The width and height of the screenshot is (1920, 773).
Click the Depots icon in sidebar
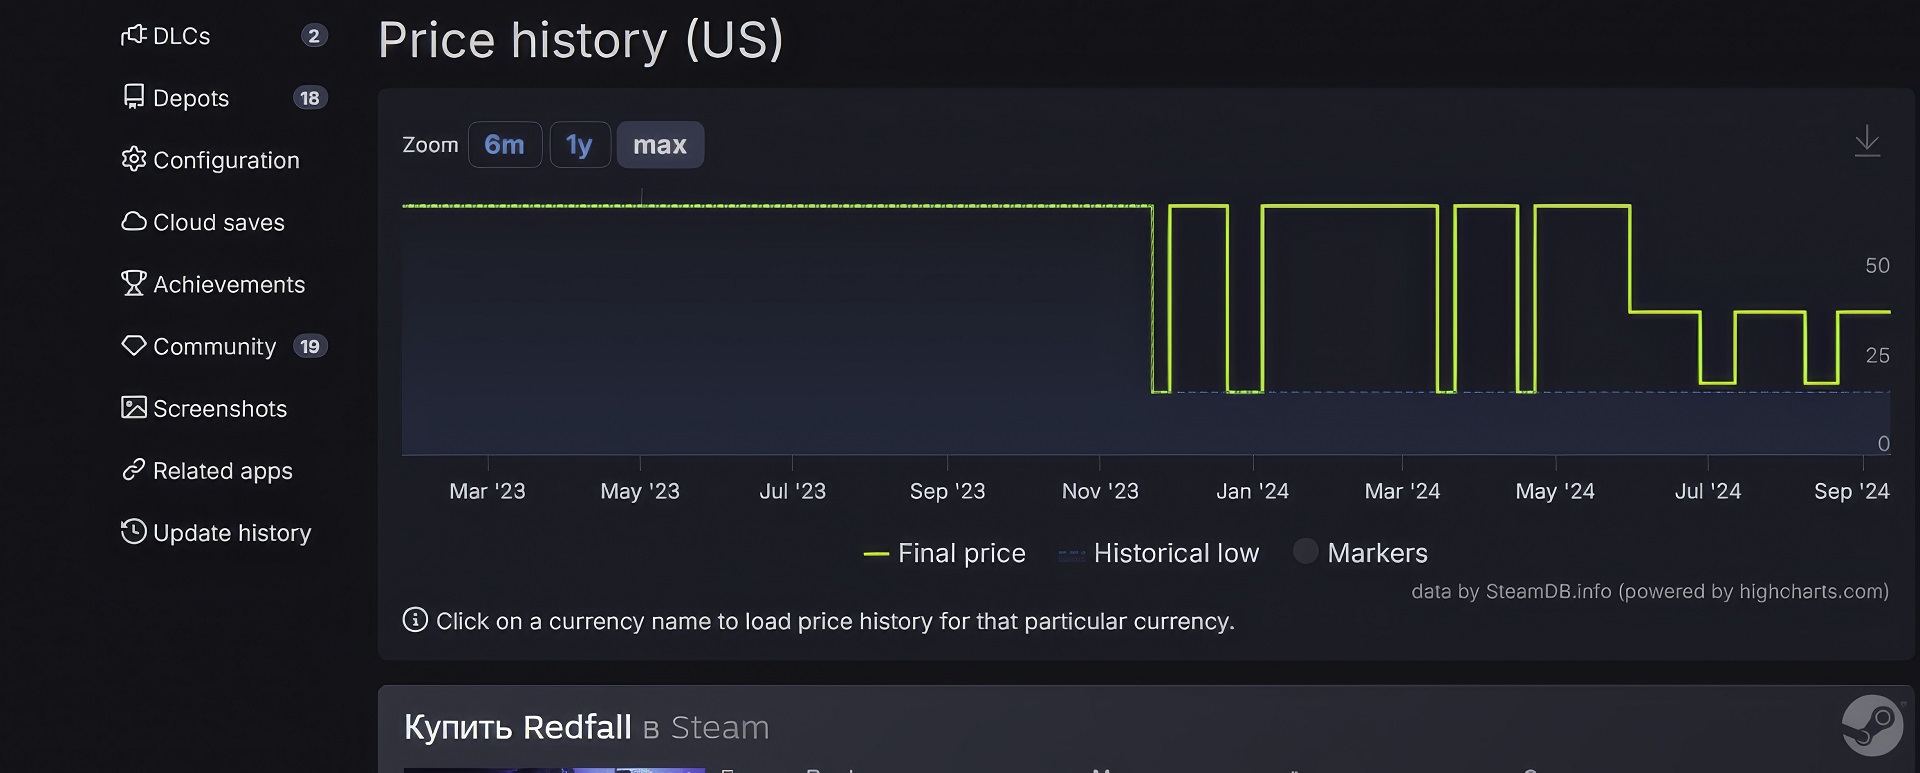134,97
